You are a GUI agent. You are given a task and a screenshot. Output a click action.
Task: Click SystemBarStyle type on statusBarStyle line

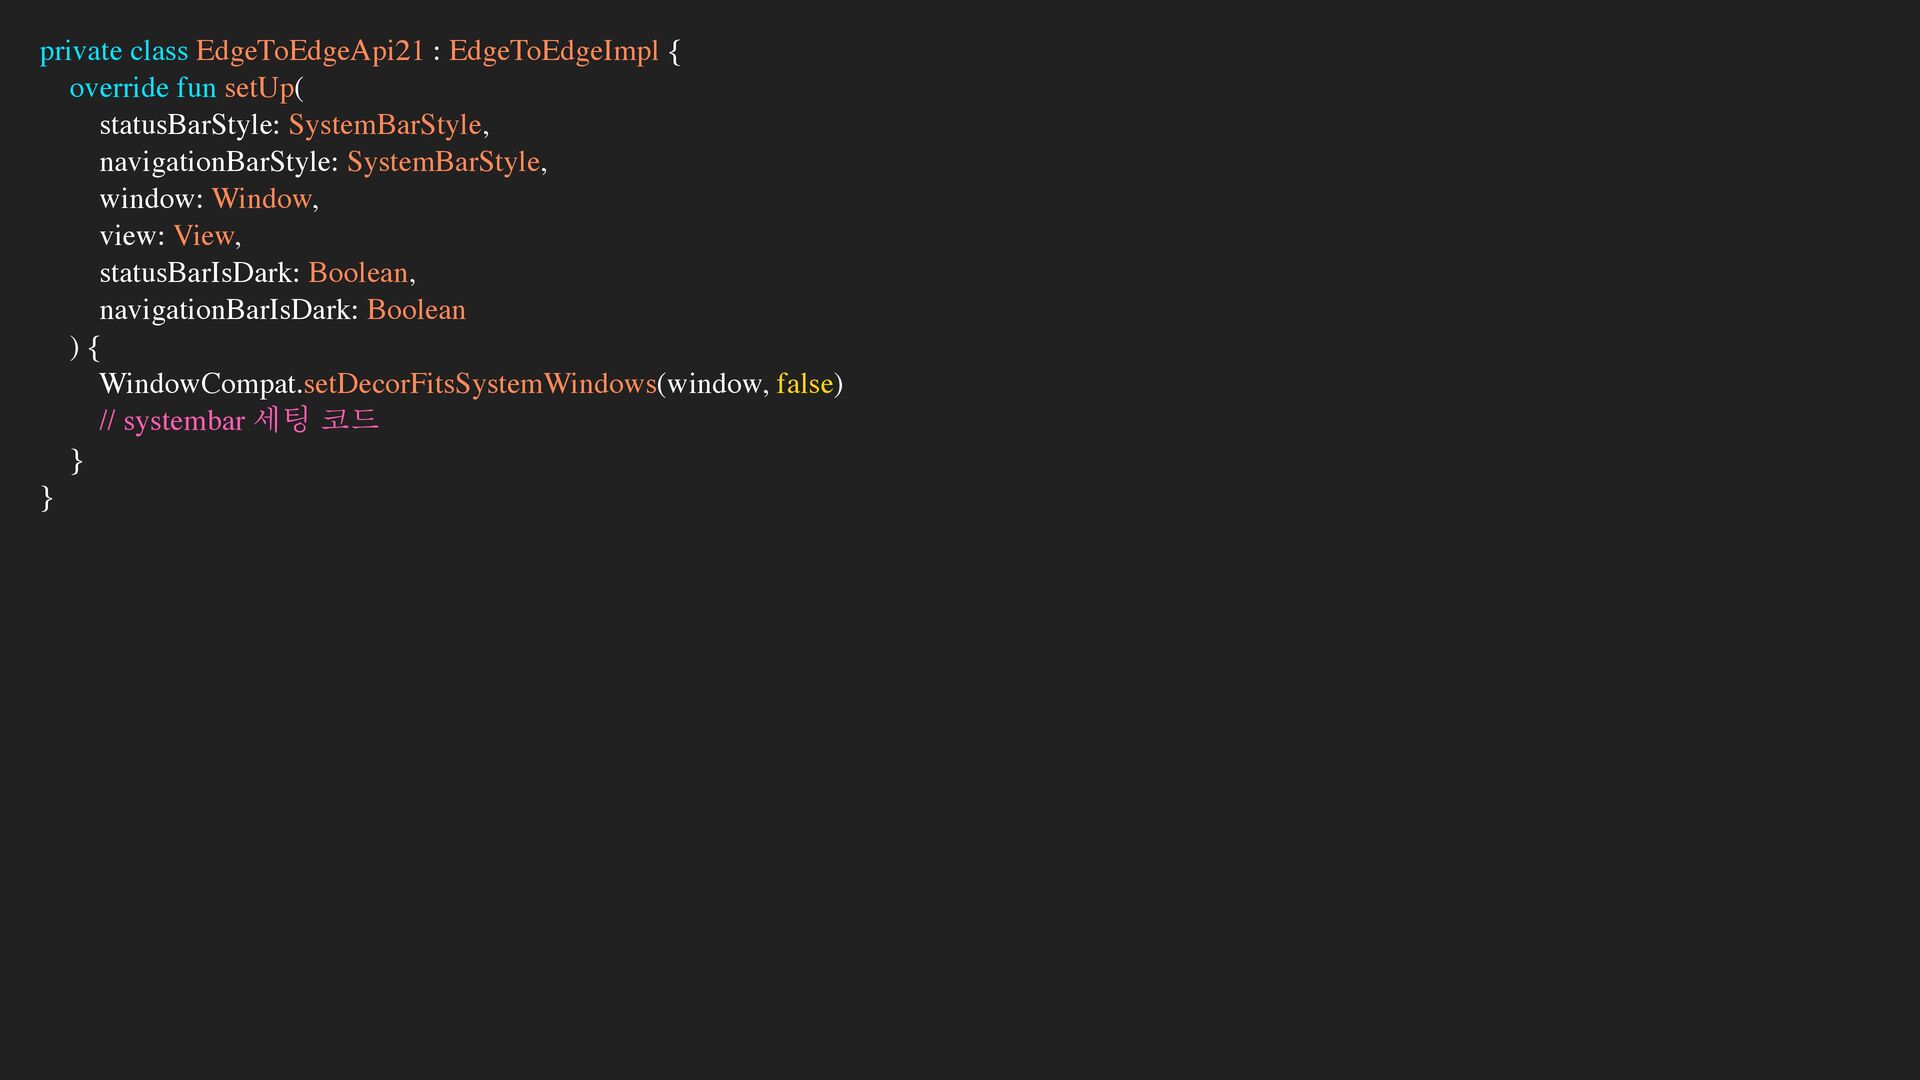pyautogui.click(x=385, y=125)
